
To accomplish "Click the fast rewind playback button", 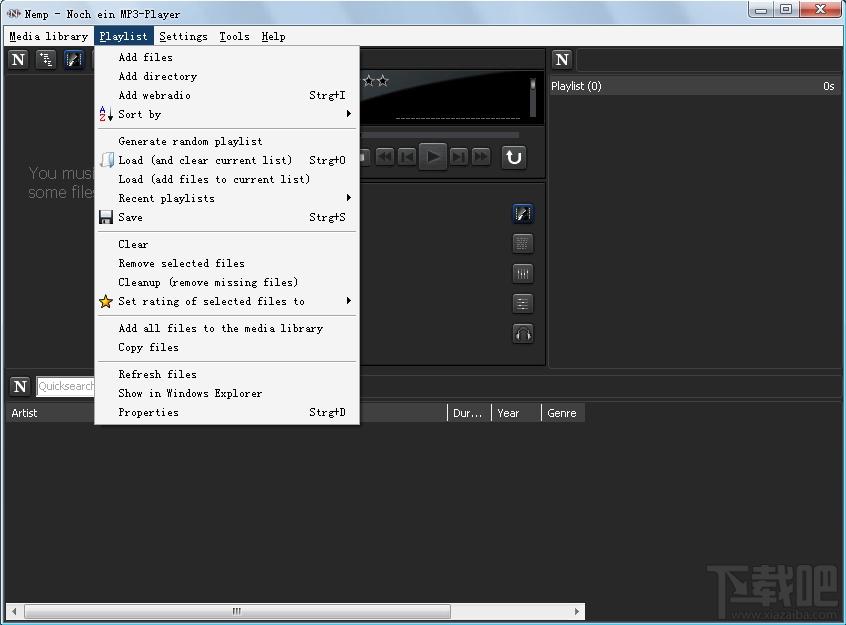I will pyautogui.click(x=385, y=157).
